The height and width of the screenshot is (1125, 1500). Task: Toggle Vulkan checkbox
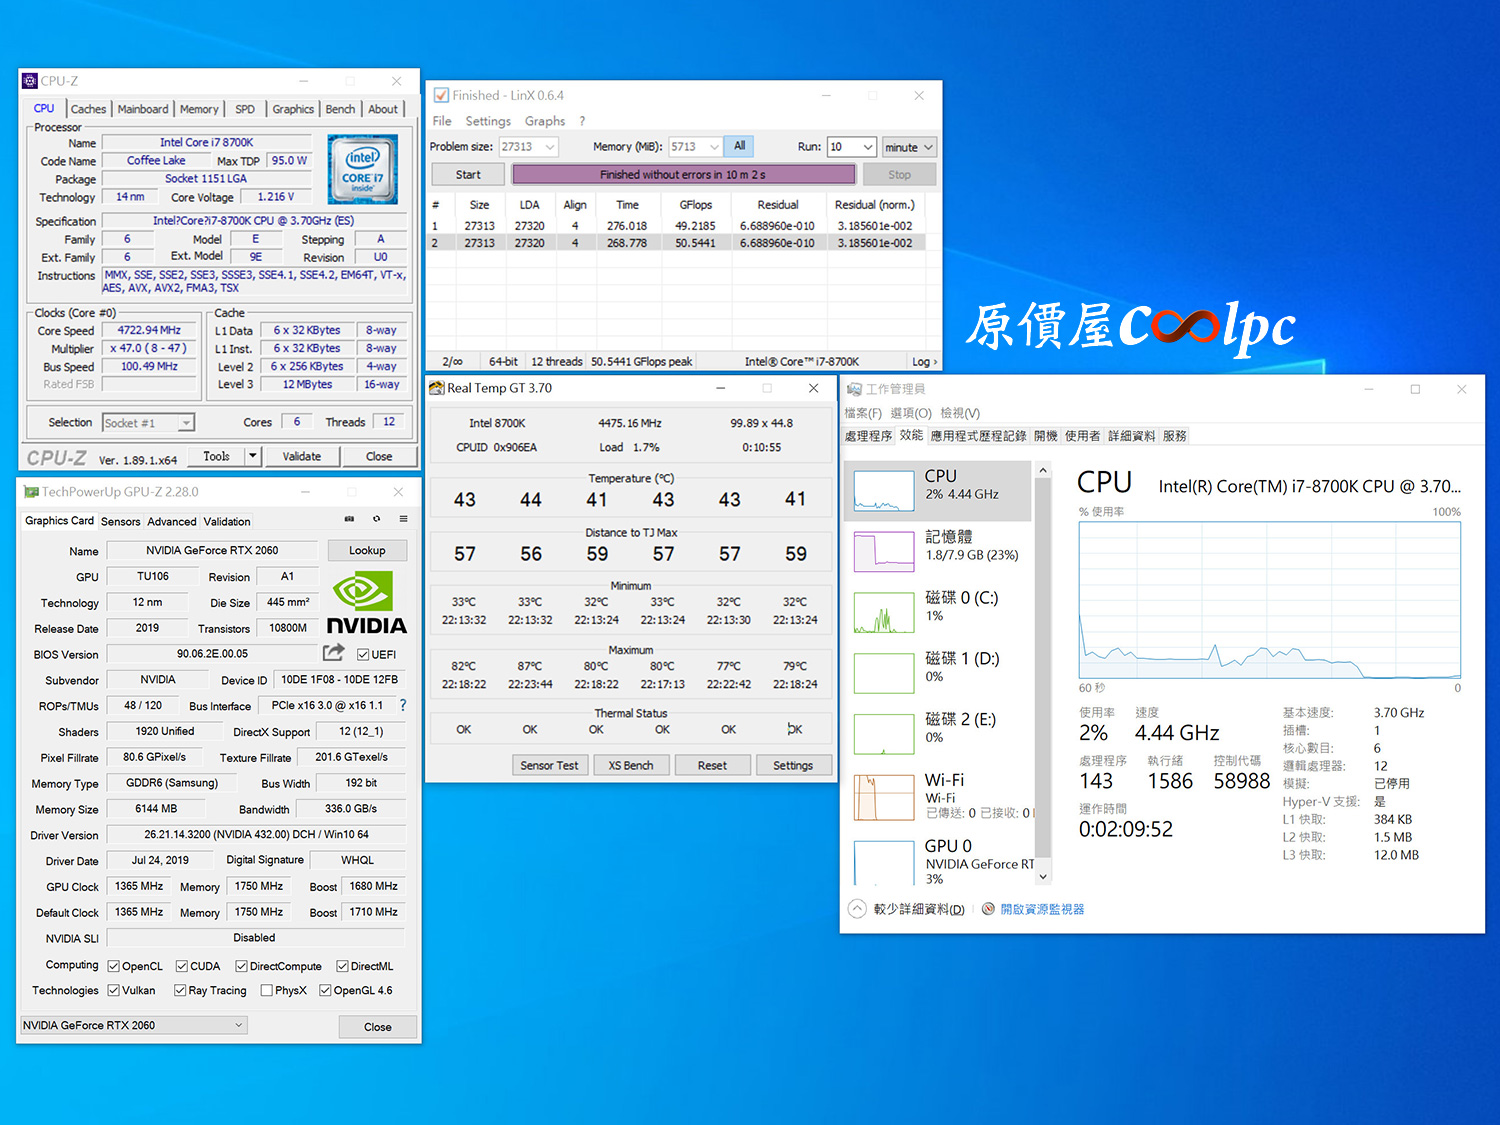pyautogui.click(x=114, y=990)
